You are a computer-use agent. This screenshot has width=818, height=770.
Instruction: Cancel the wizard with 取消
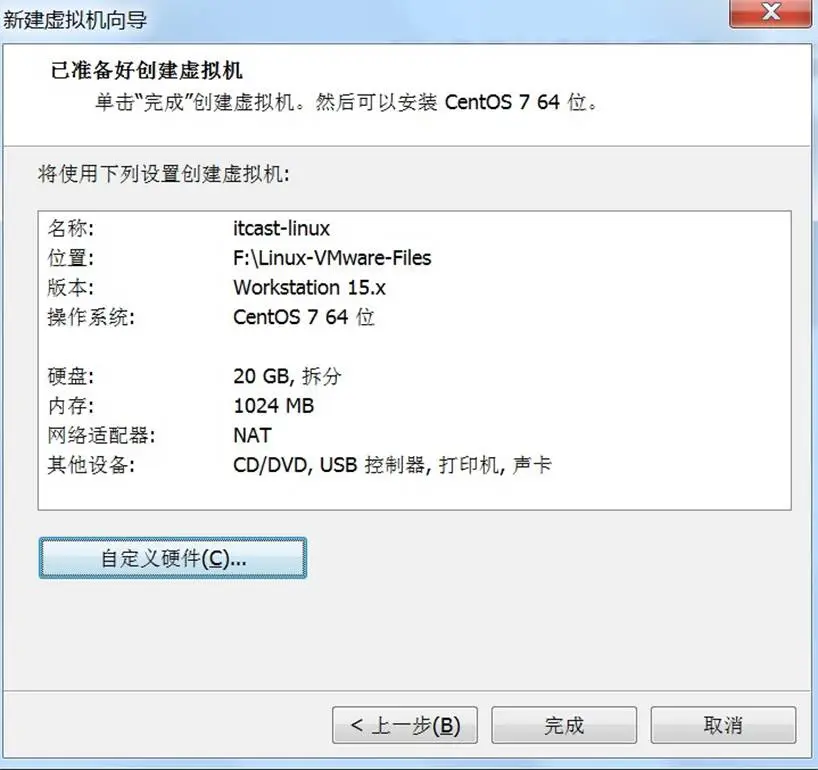[x=723, y=725]
